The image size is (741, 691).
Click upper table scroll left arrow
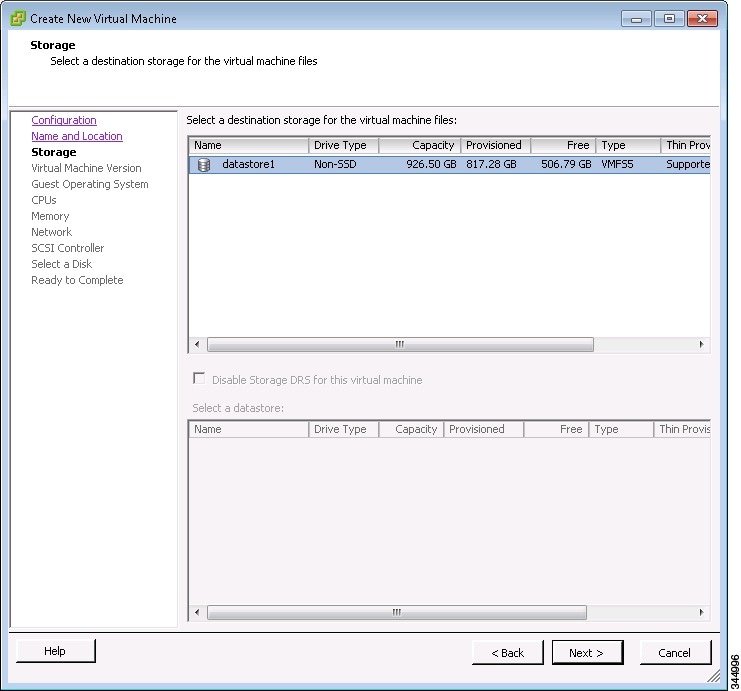tap(197, 345)
